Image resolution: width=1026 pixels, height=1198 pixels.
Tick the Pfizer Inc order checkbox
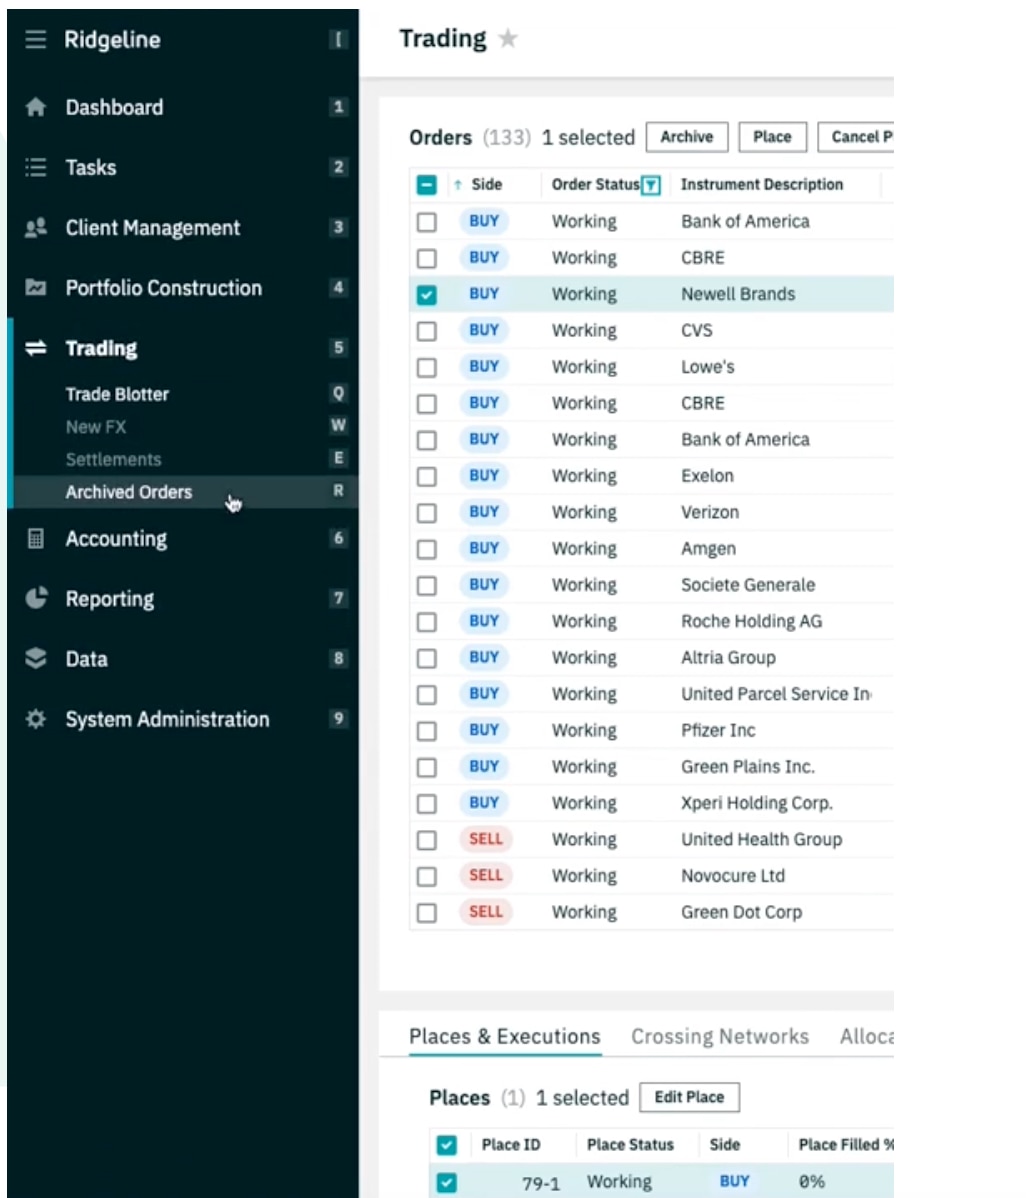pyautogui.click(x=426, y=730)
